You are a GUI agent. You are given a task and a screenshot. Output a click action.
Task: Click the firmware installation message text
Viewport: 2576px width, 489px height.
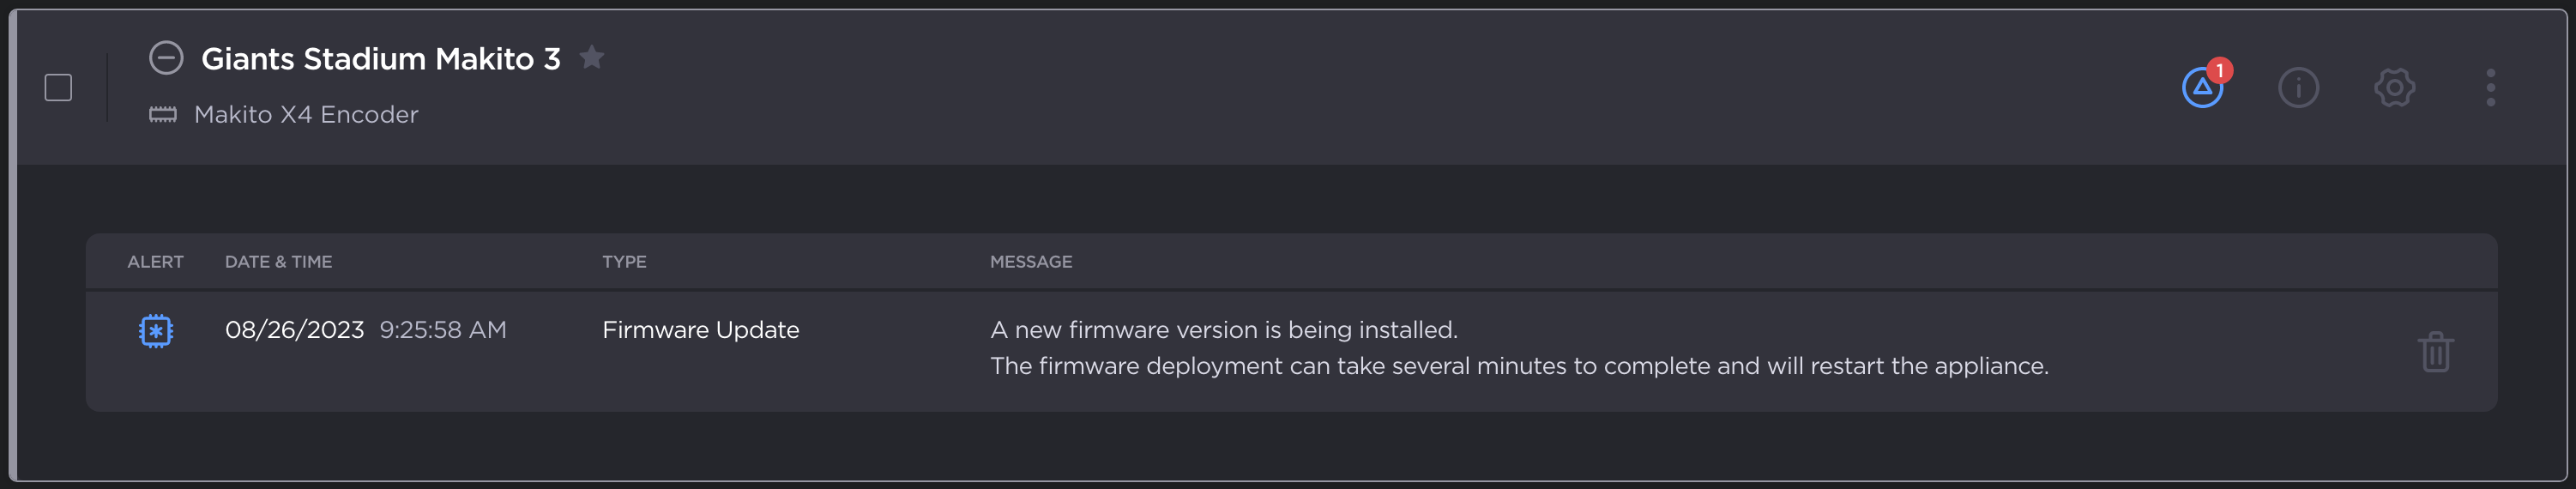coord(1222,330)
